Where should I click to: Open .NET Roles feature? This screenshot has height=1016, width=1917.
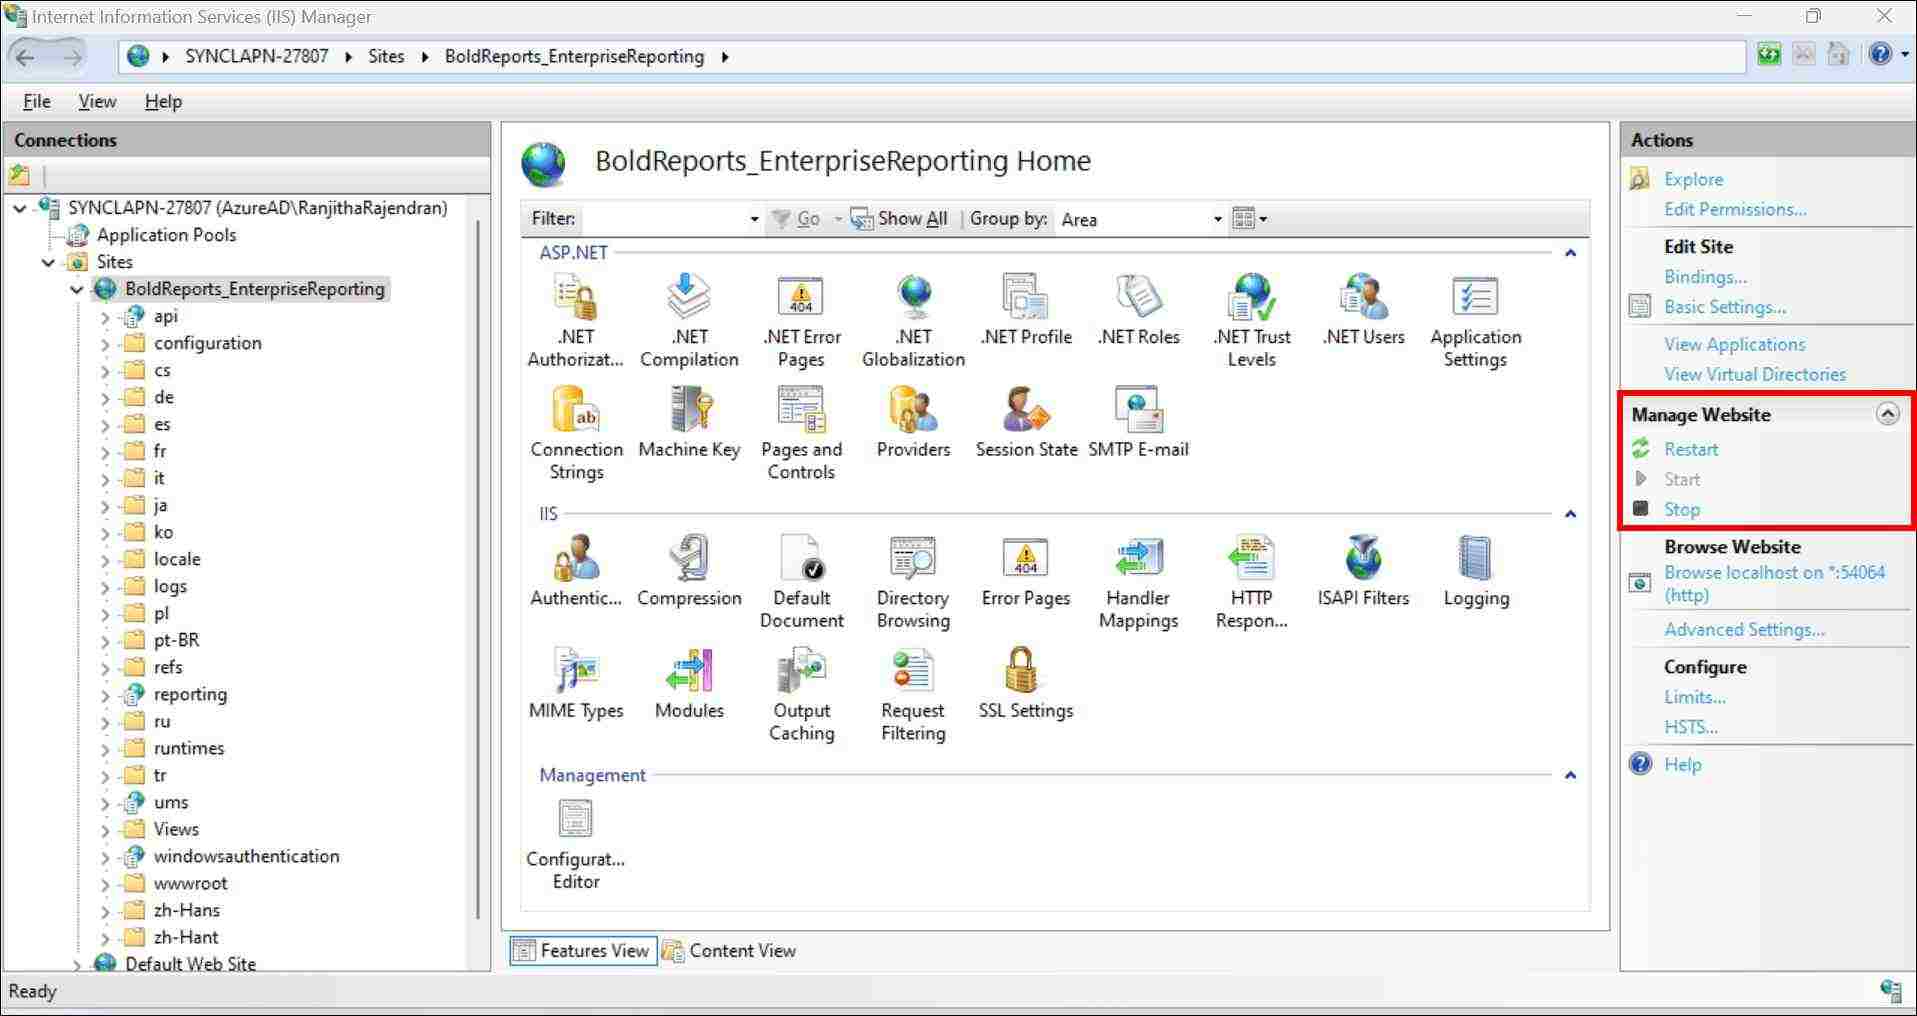coord(1138,310)
